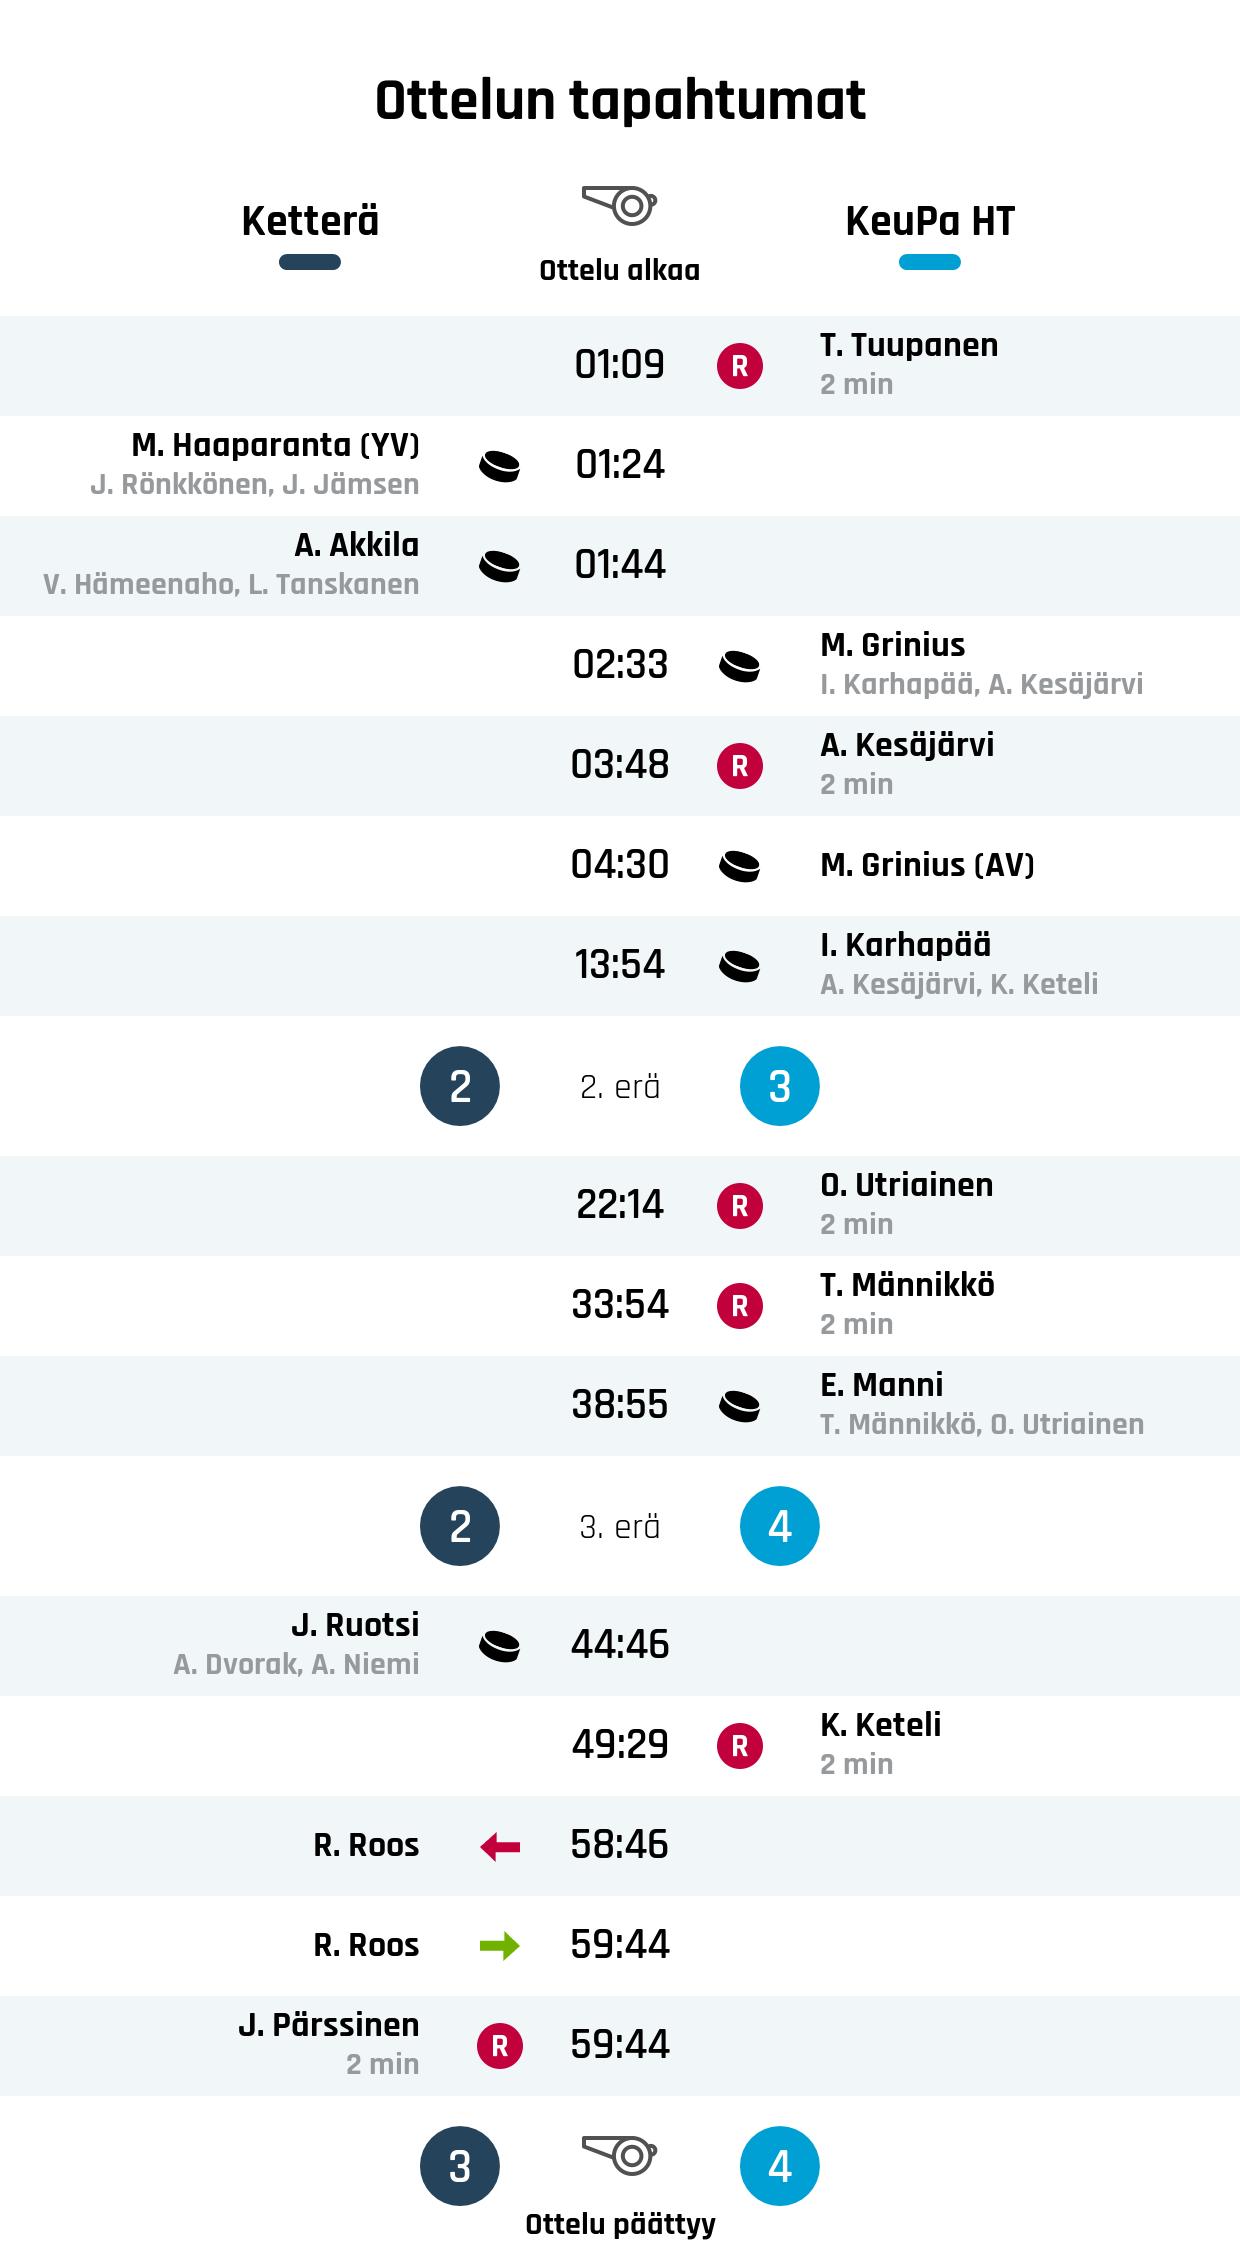This screenshot has width=1240, height=2258.
Task: Click the red R badge next to A. Kesäjärvi
Action: click(x=740, y=766)
